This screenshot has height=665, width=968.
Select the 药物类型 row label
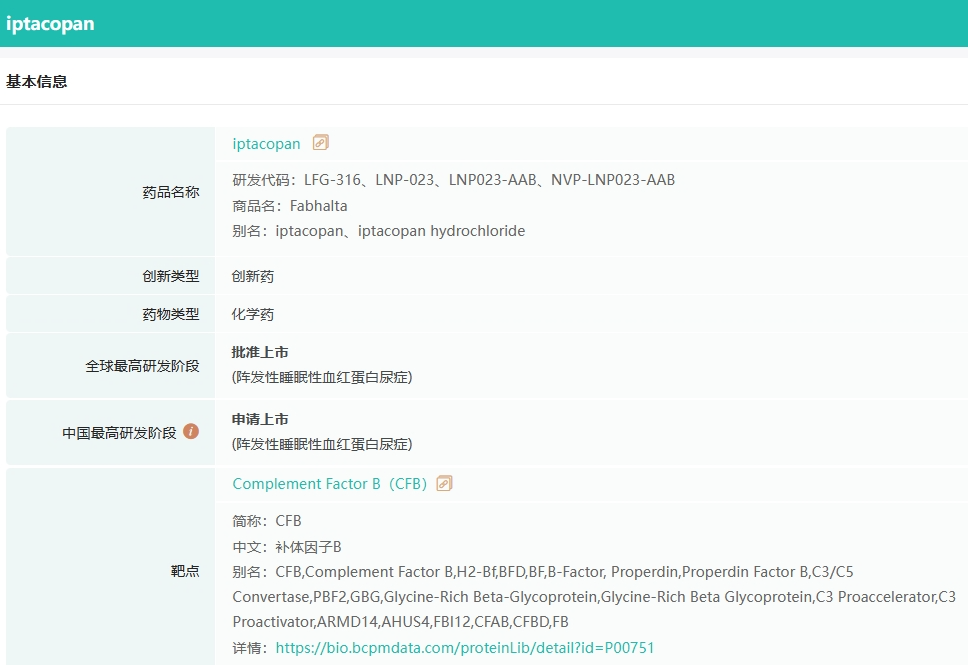pyautogui.click(x=171, y=314)
